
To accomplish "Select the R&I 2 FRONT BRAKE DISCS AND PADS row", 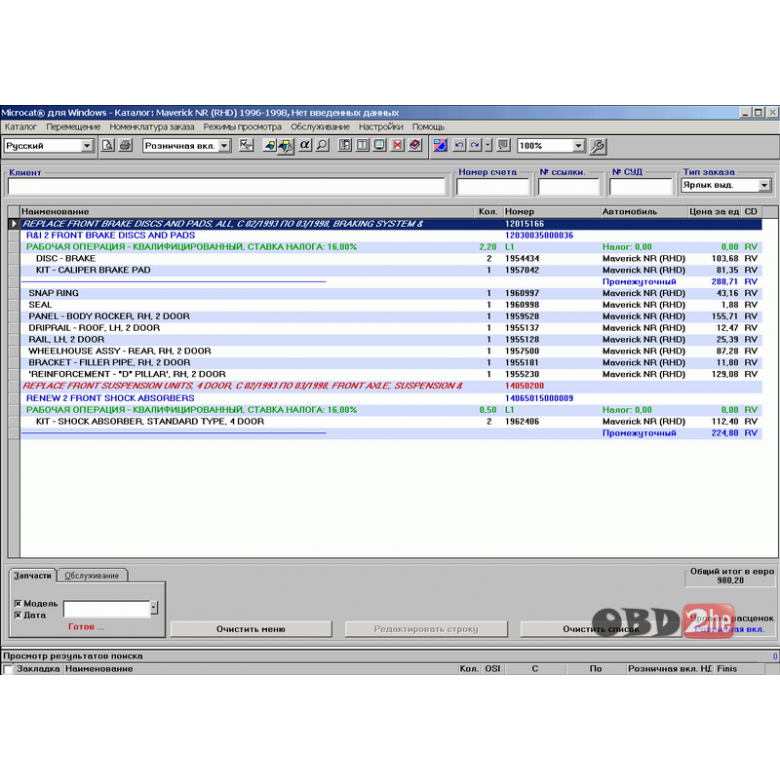I will pyautogui.click(x=391, y=235).
